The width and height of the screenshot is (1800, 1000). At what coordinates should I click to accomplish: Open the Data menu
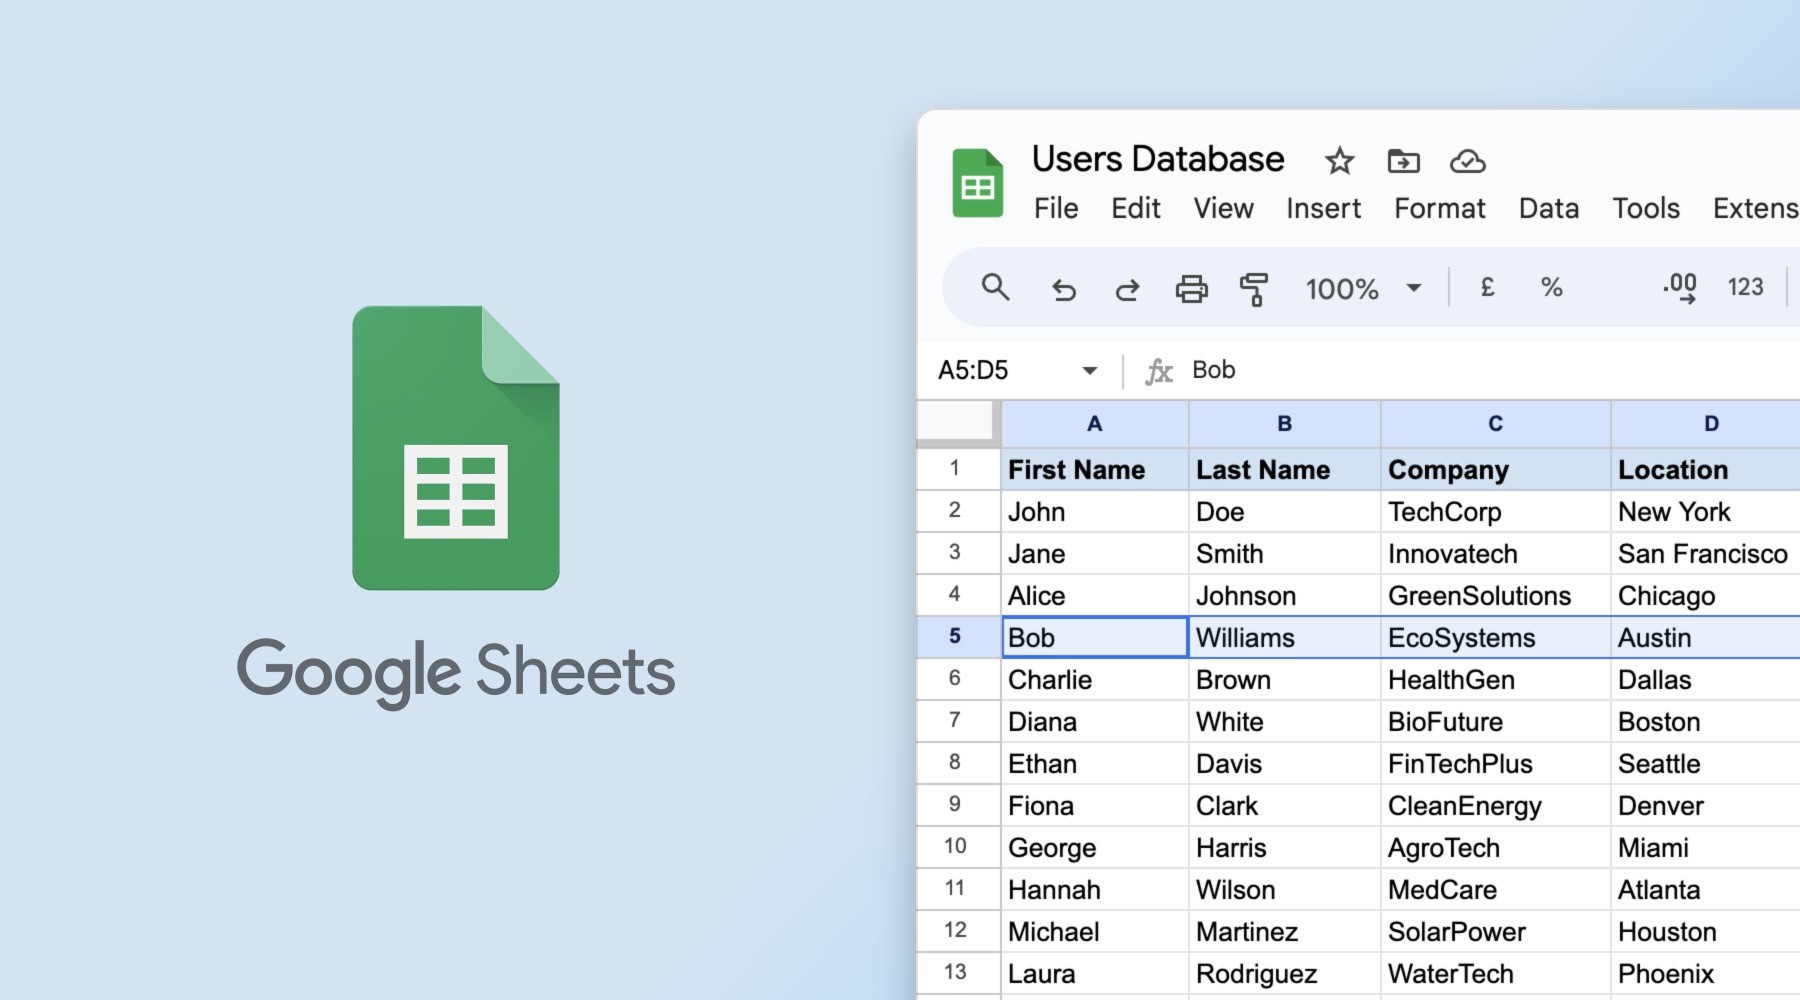point(1548,208)
